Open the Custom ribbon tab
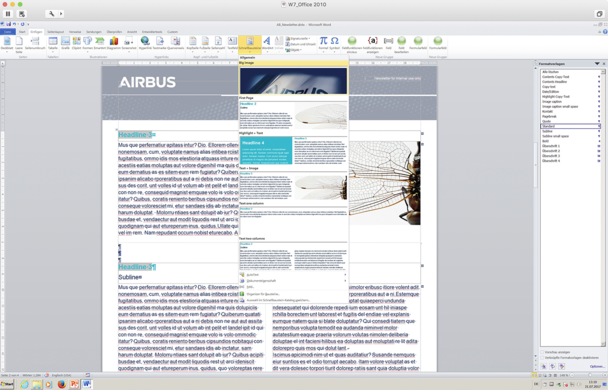Screen dimensions: 608x390 [x=173, y=32]
